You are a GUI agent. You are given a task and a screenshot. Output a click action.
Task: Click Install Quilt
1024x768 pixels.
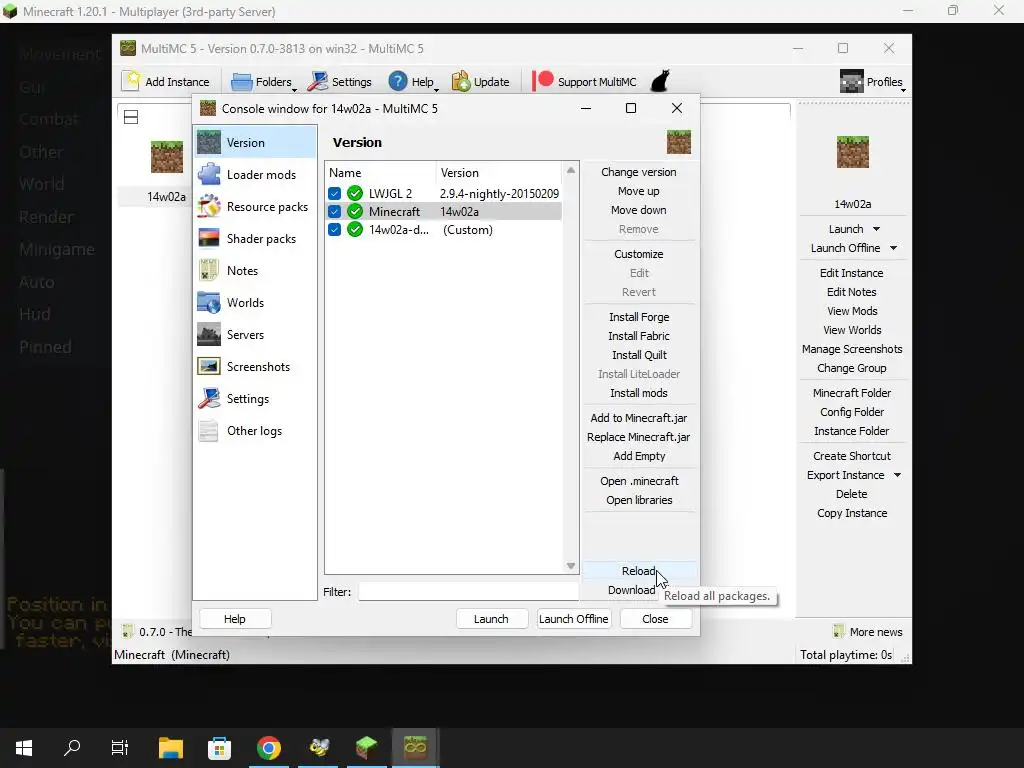coord(639,355)
